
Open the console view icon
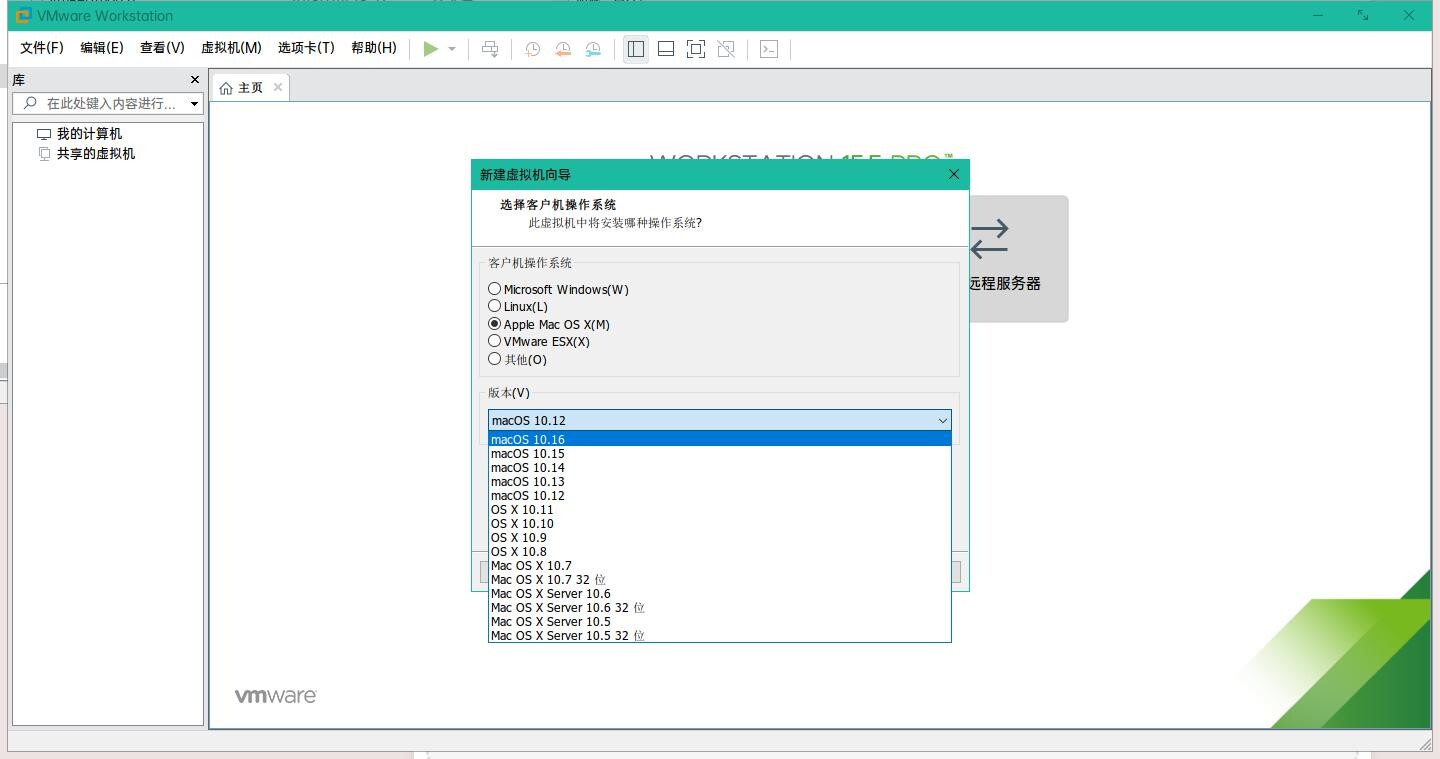point(769,49)
